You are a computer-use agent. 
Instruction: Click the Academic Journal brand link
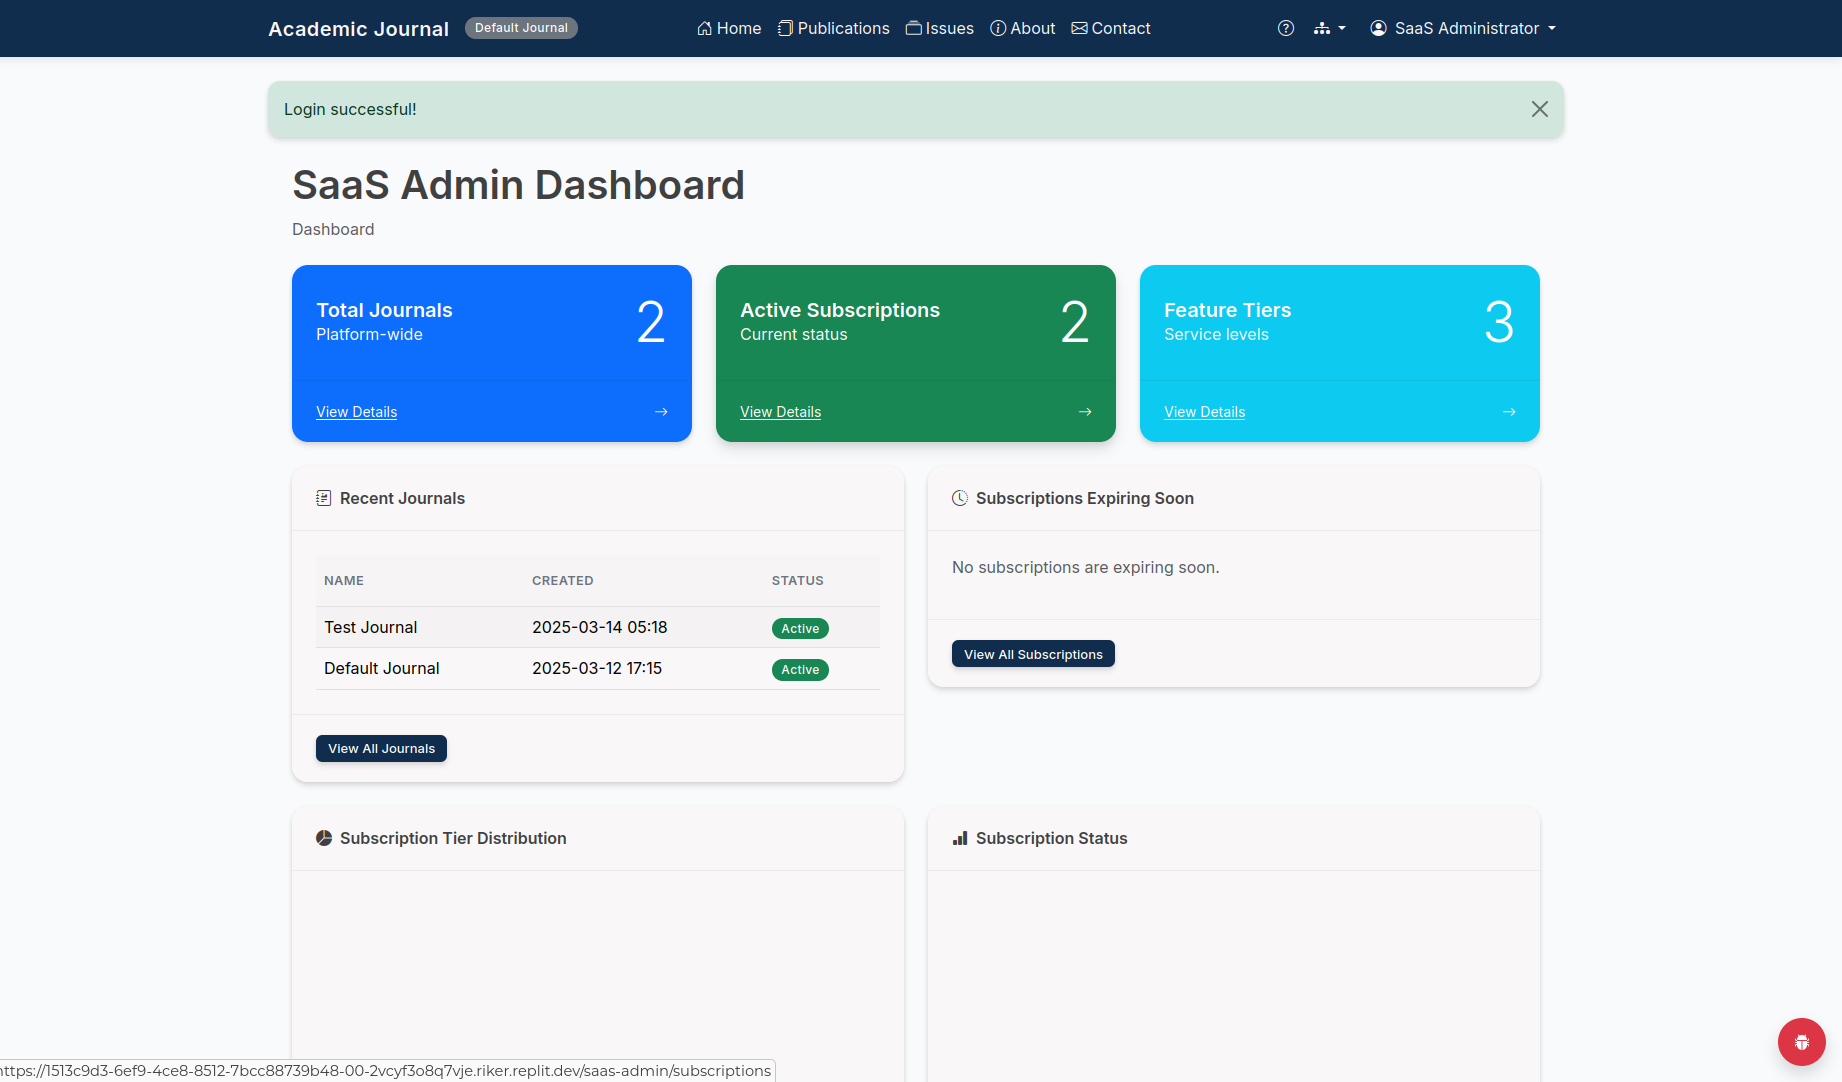(358, 29)
